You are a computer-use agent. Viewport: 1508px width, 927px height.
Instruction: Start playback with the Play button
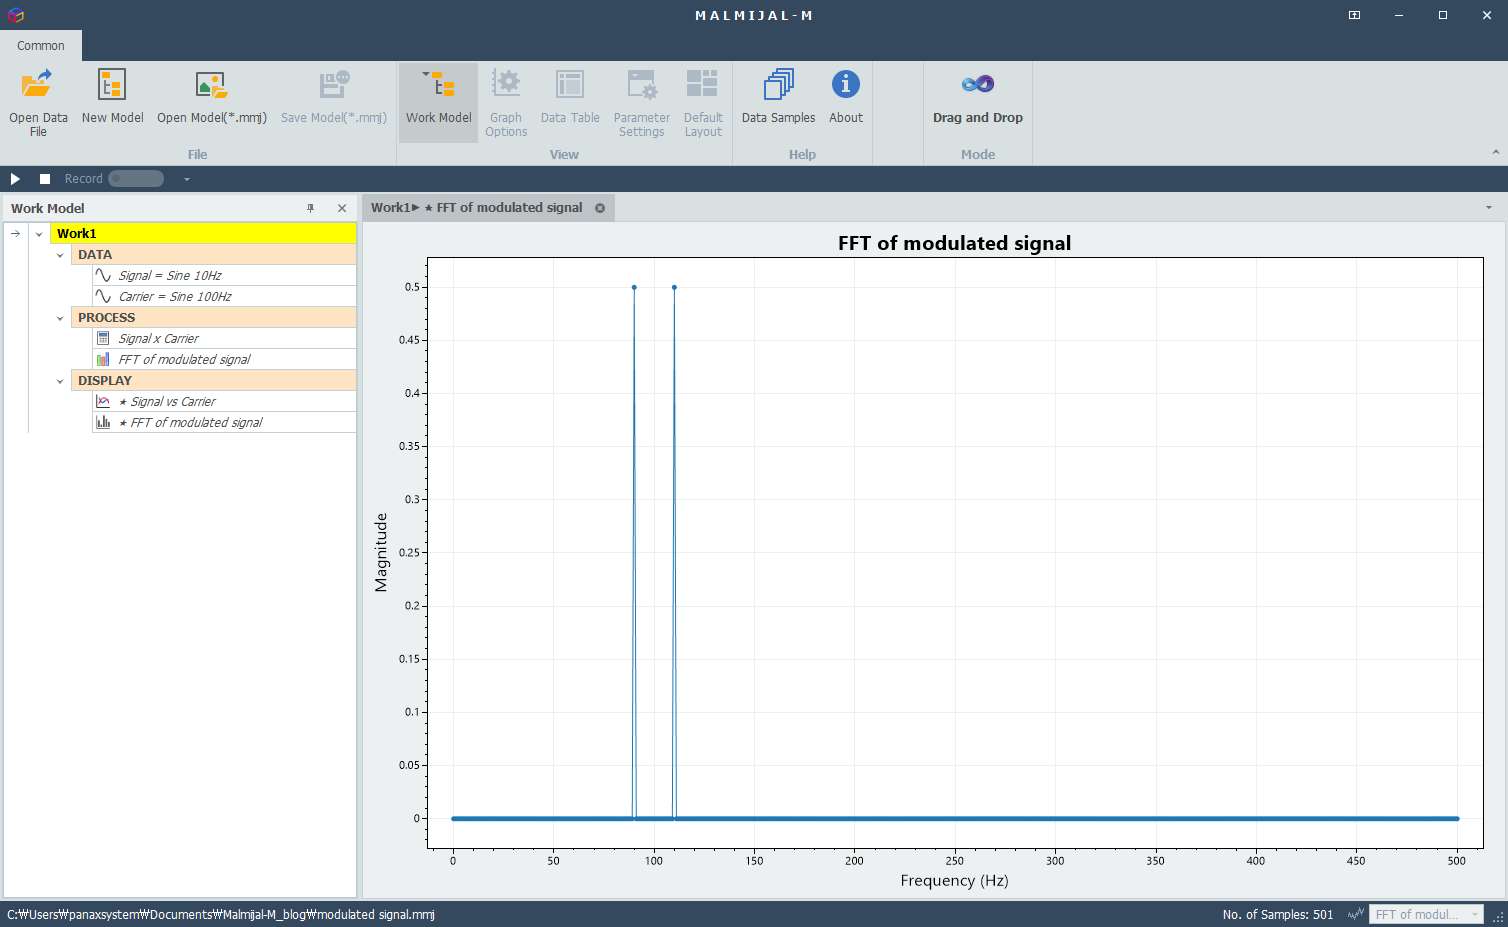15,179
